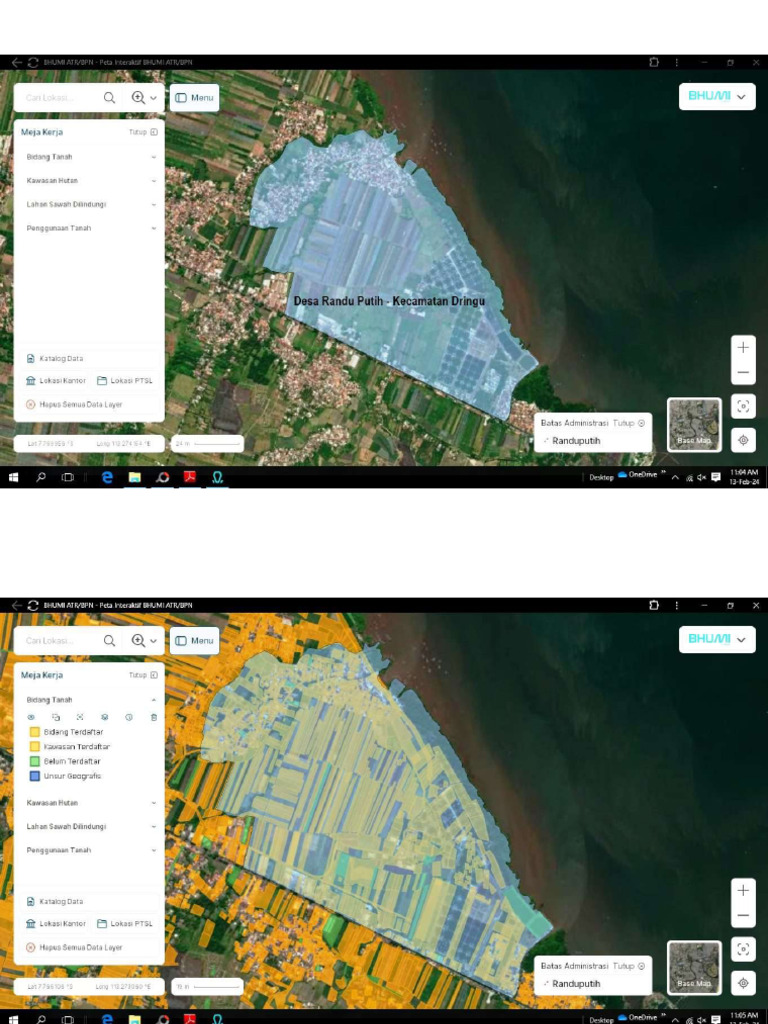Open Base Map thumbnail in the 11:04 AM window
The height and width of the screenshot is (1024, 768).
pos(694,425)
